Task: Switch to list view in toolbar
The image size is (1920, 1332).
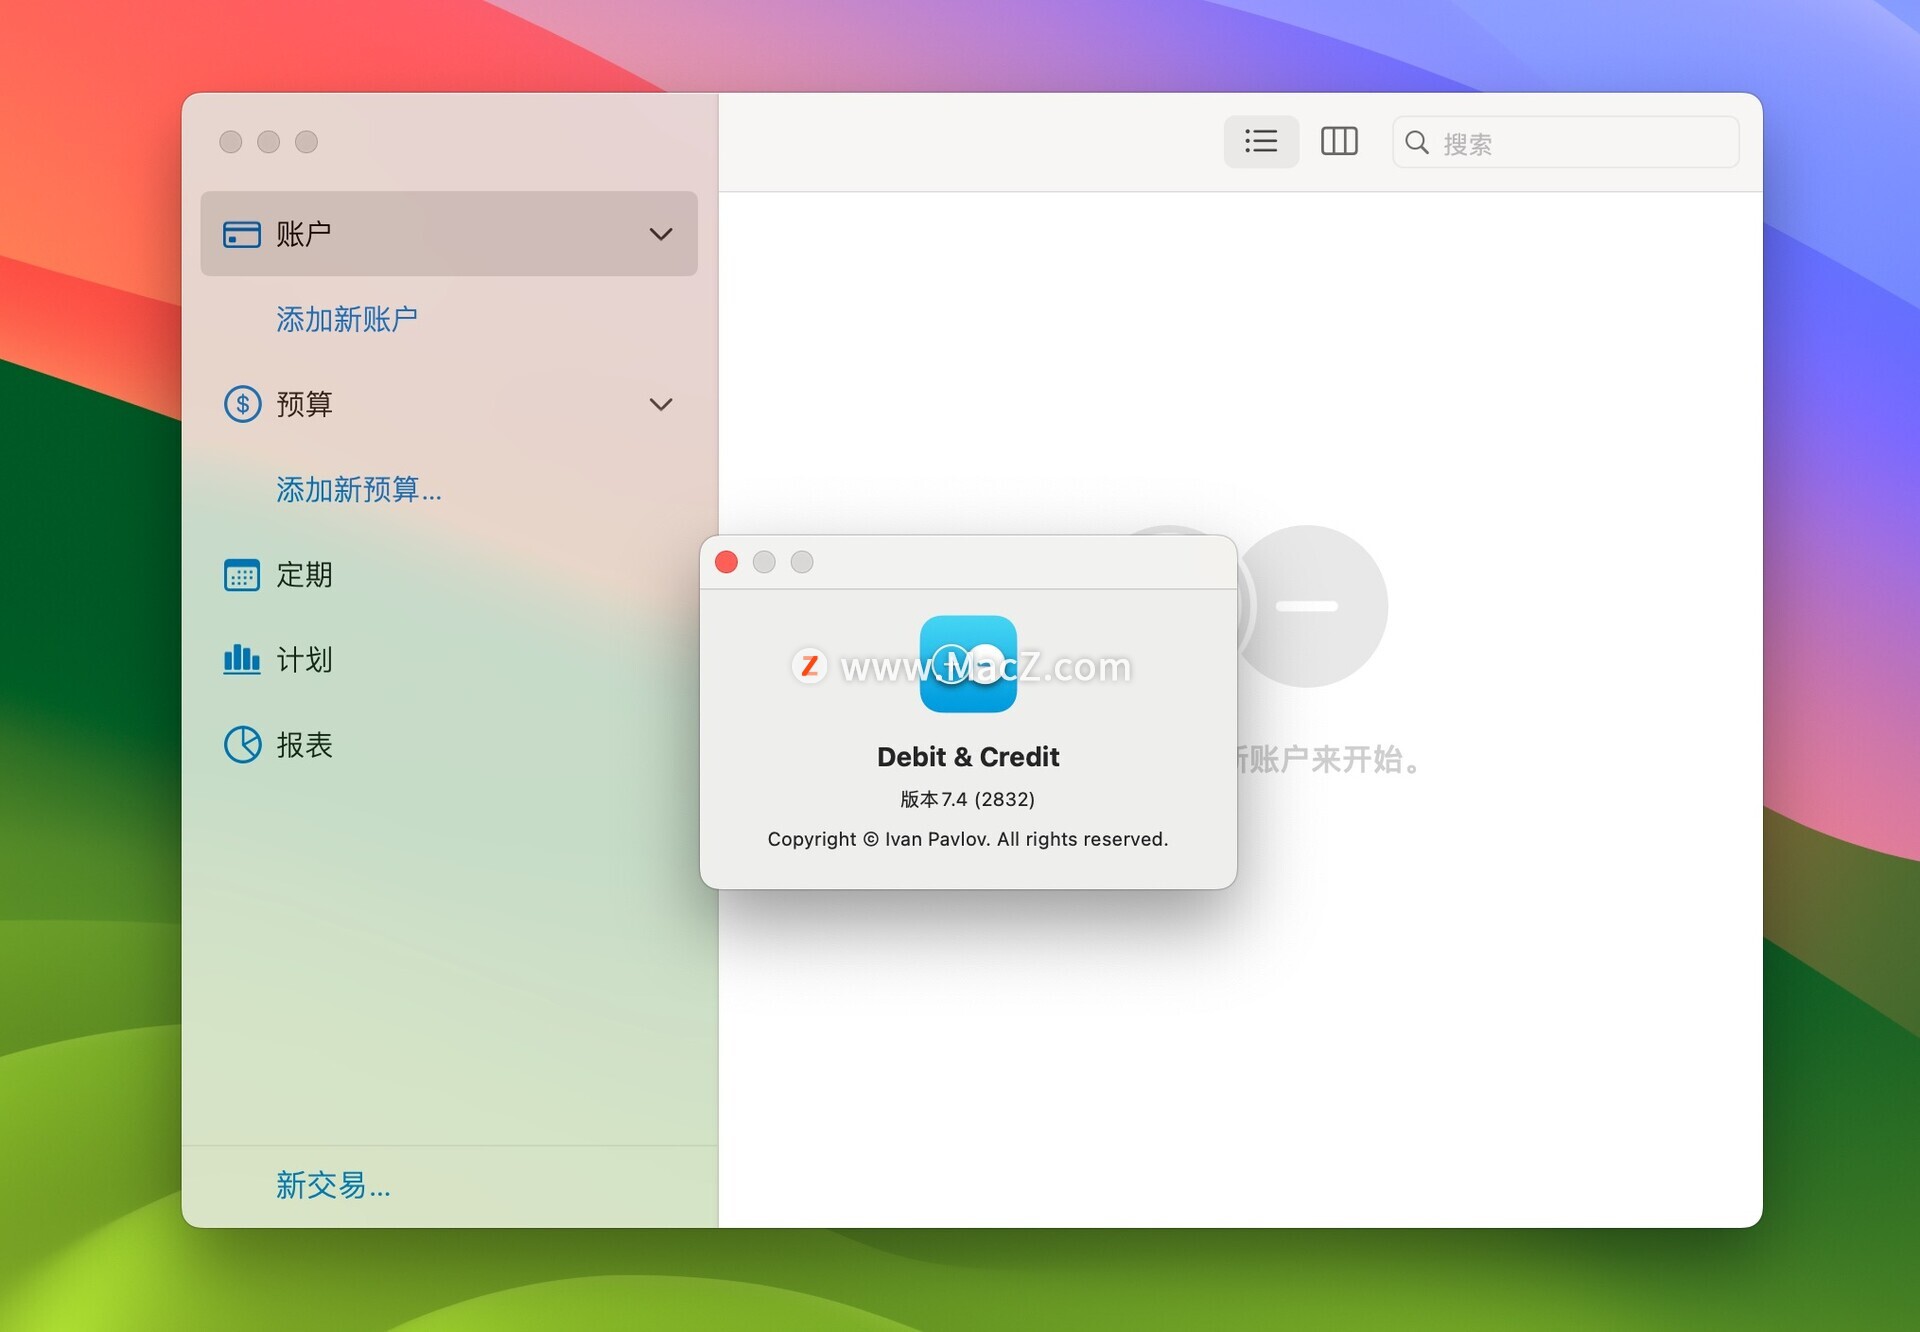Action: (1261, 141)
